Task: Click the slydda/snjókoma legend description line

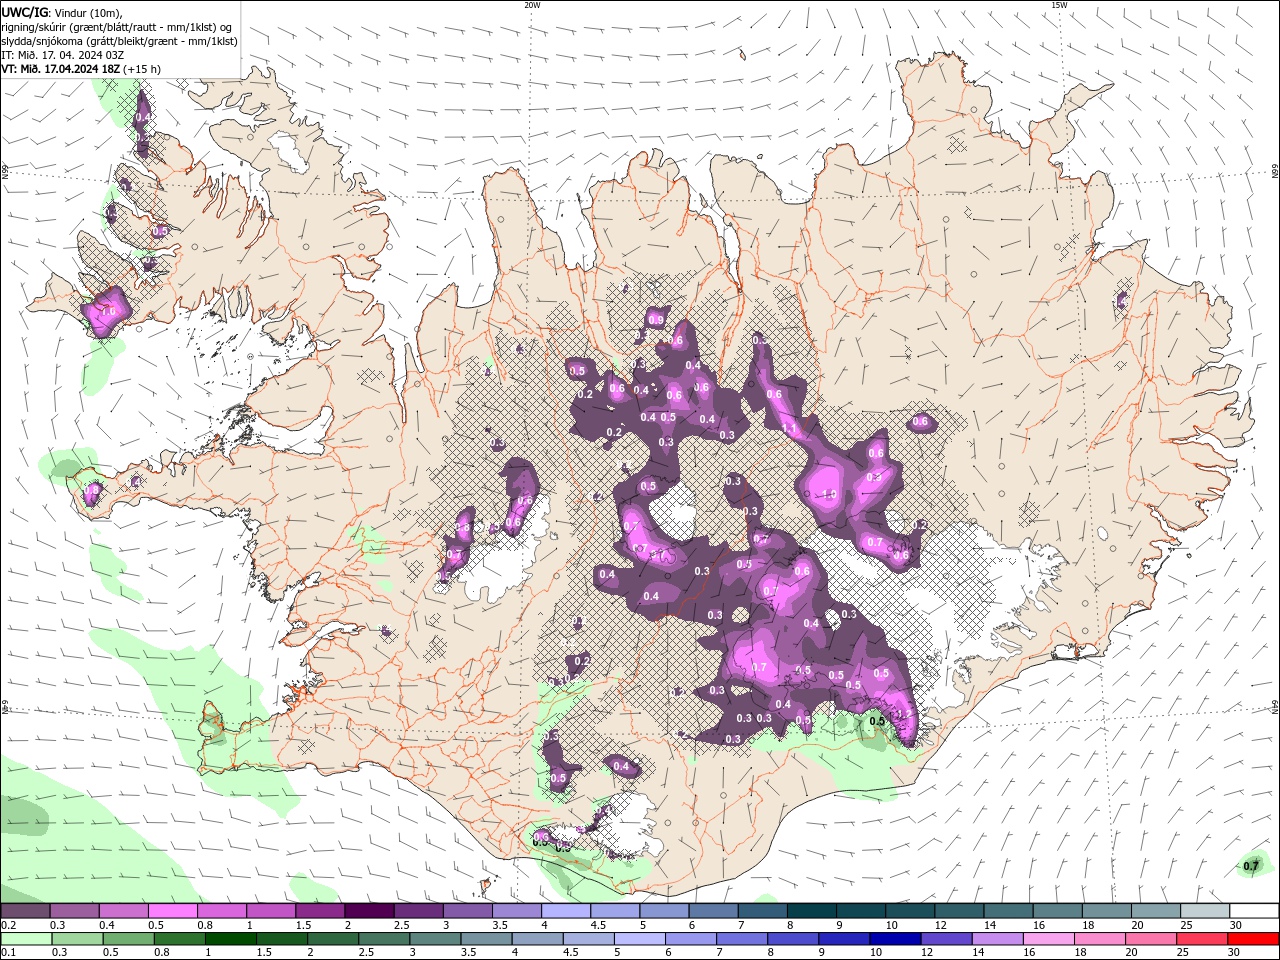Action: coord(119,41)
